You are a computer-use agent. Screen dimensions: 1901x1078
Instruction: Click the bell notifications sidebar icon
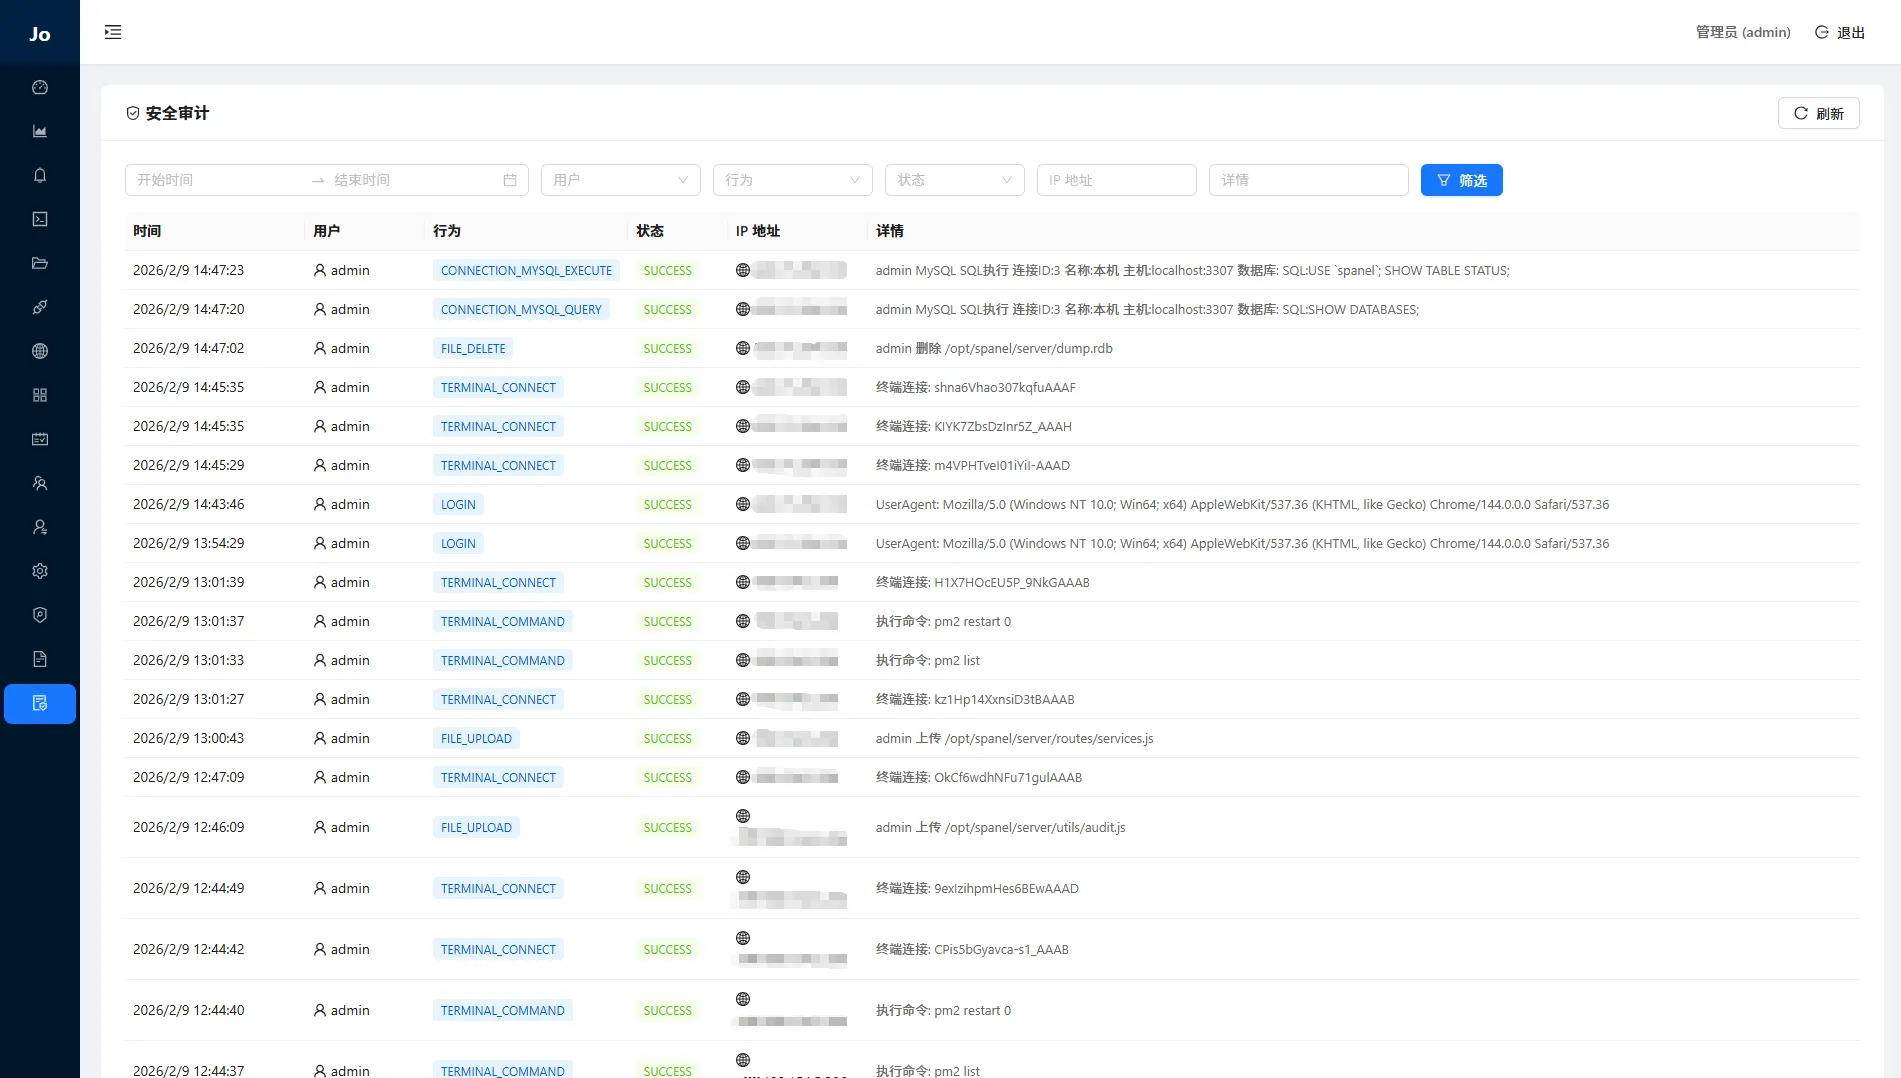40,176
